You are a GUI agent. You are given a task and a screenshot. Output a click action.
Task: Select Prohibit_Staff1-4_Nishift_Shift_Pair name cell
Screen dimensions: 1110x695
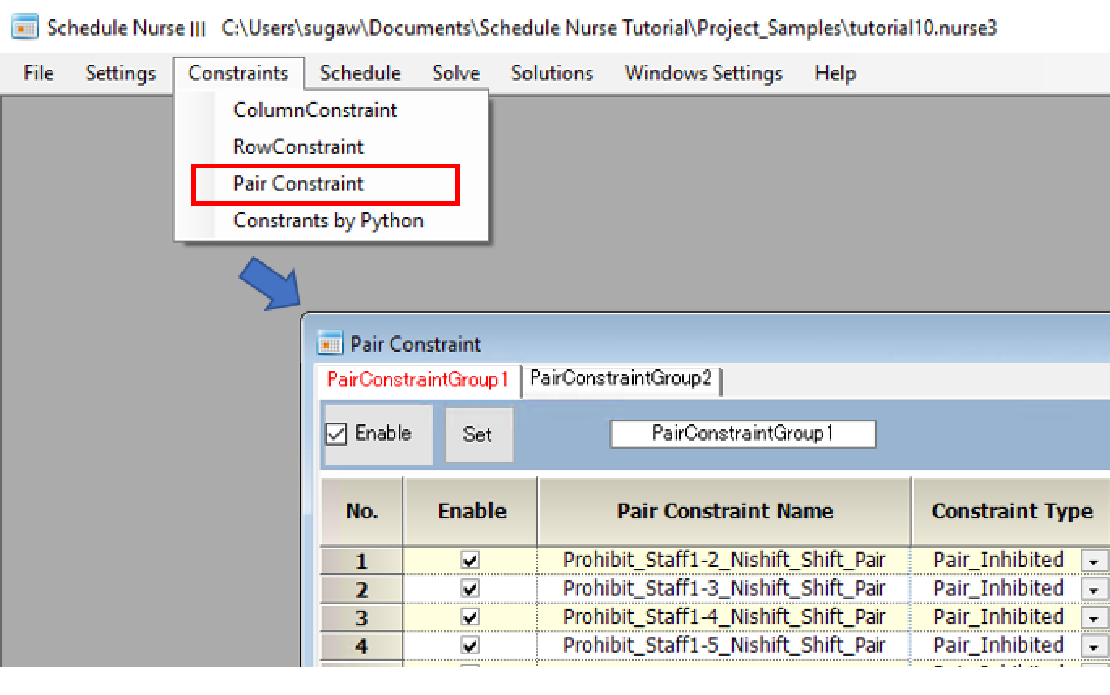pos(723,617)
